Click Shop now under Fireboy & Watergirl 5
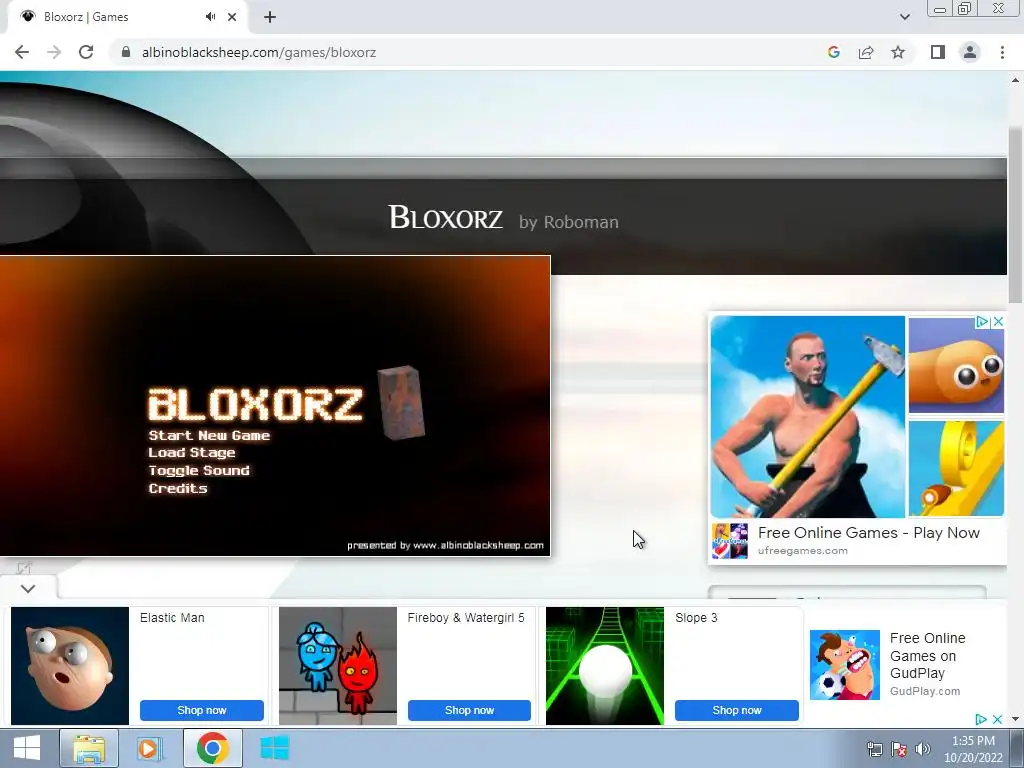This screenshot has width=1024, height=768. (x=469, y=710)
